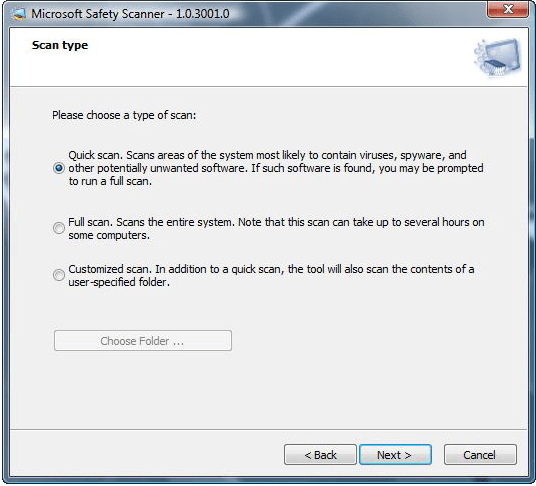Select the Quick scan radio button

[59, 168]
